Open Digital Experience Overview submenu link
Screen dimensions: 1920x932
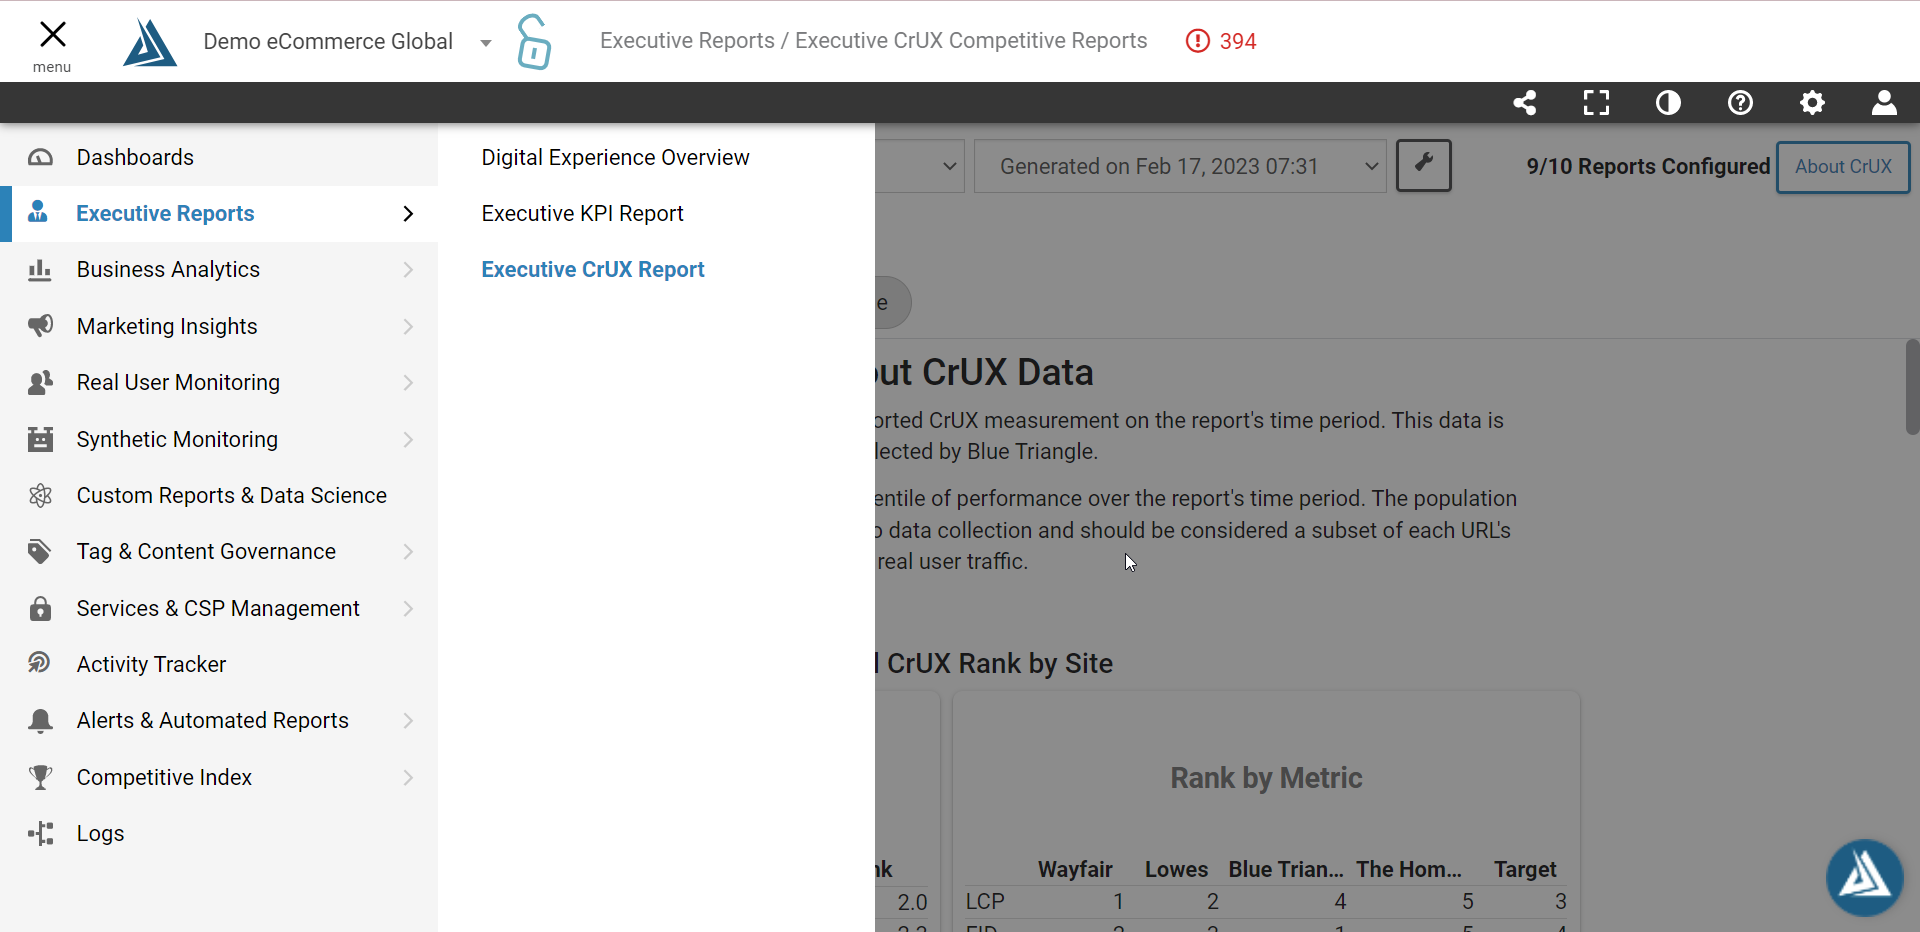615,157
